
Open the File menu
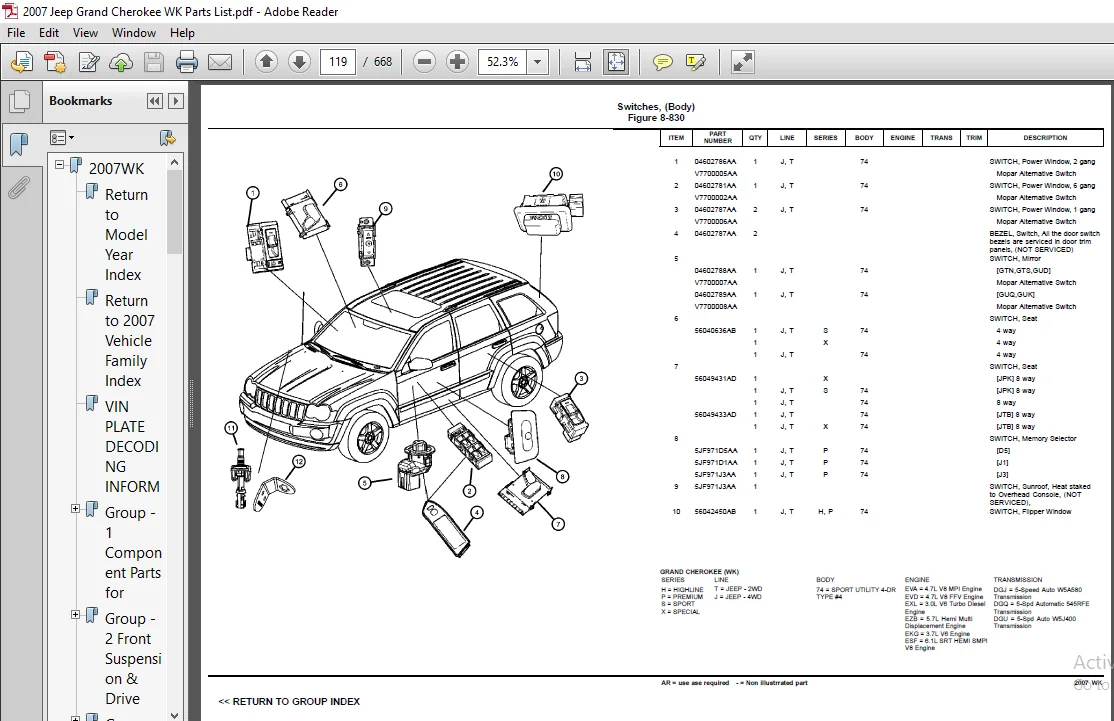[16, 33]
